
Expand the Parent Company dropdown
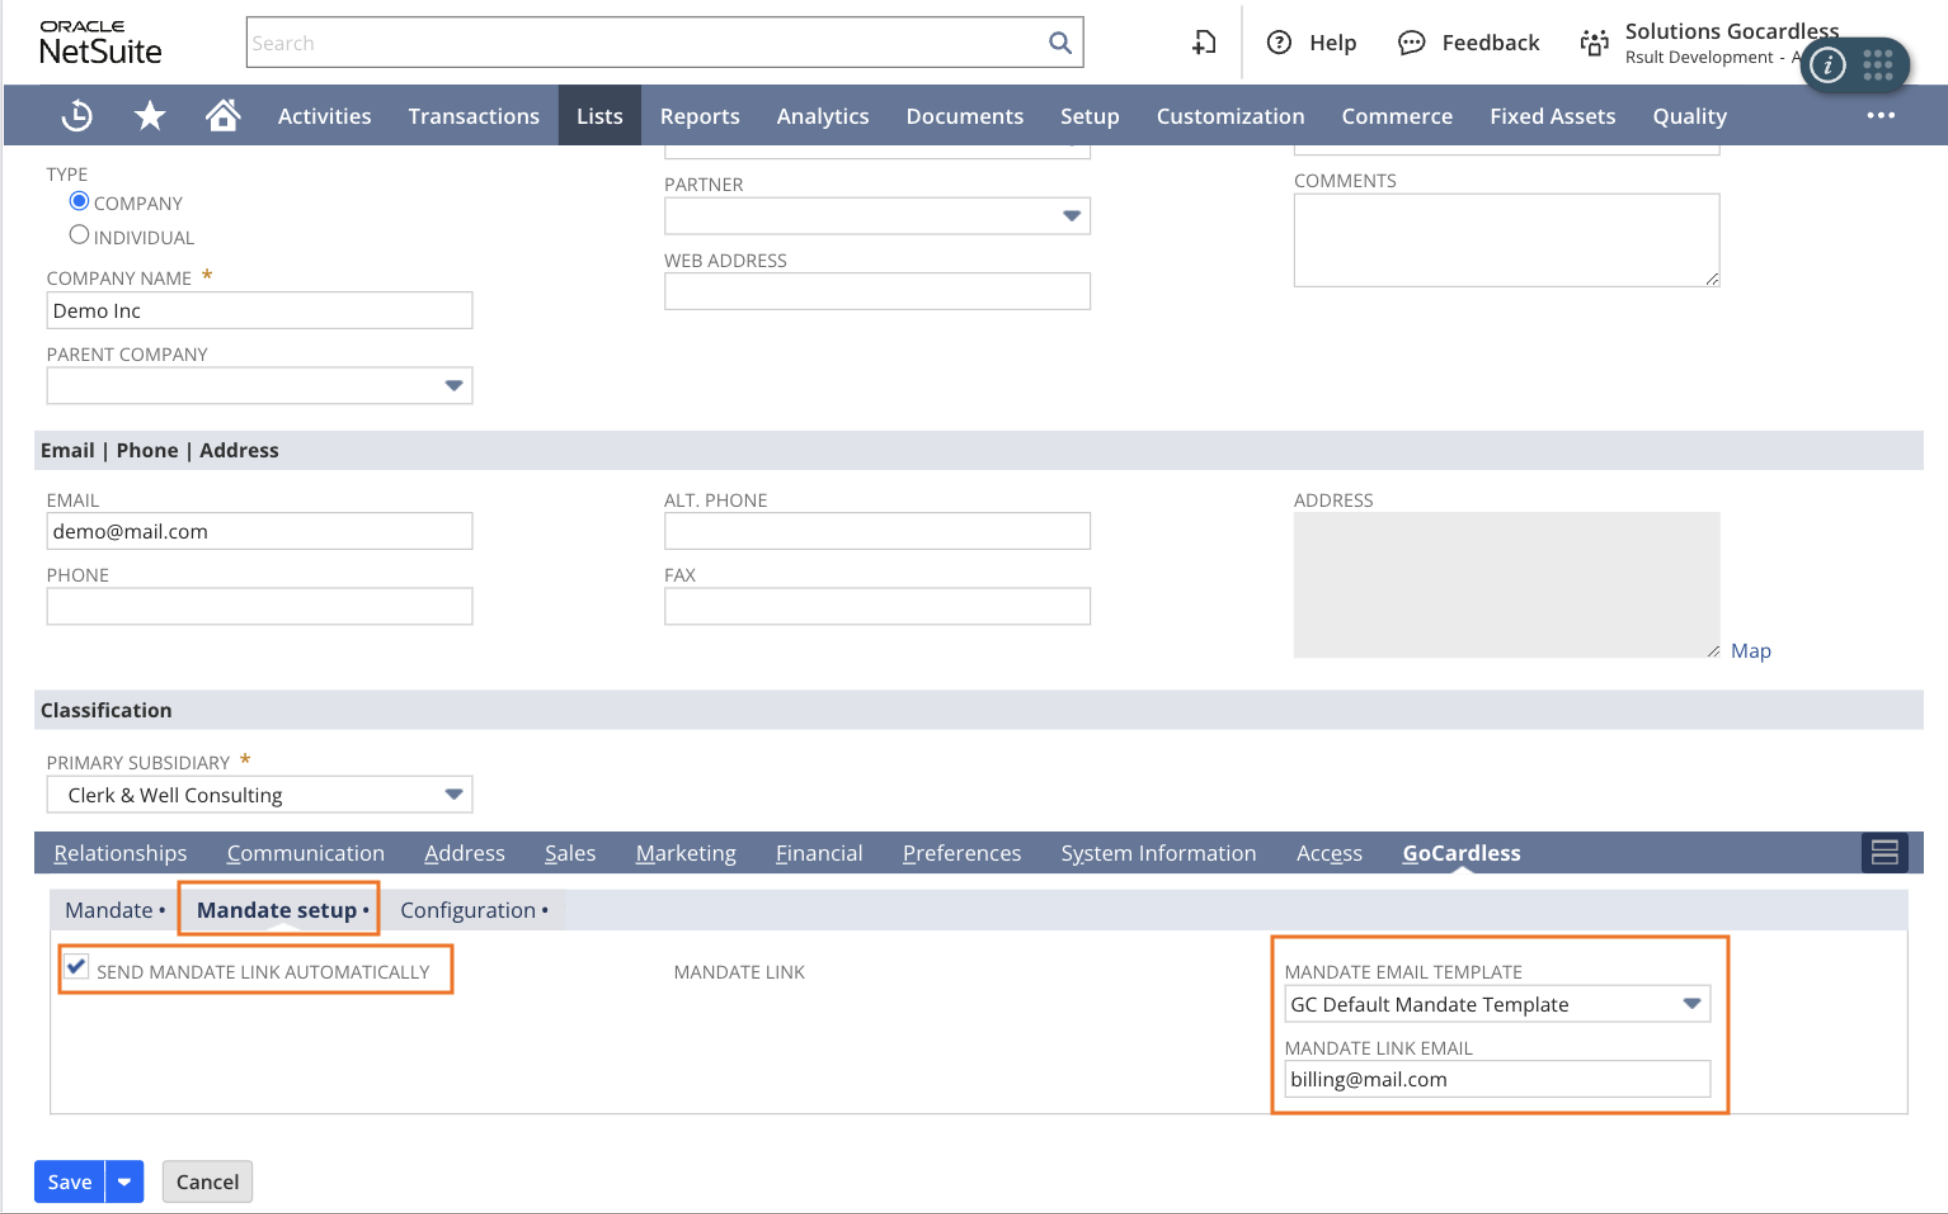click(453, 386)
